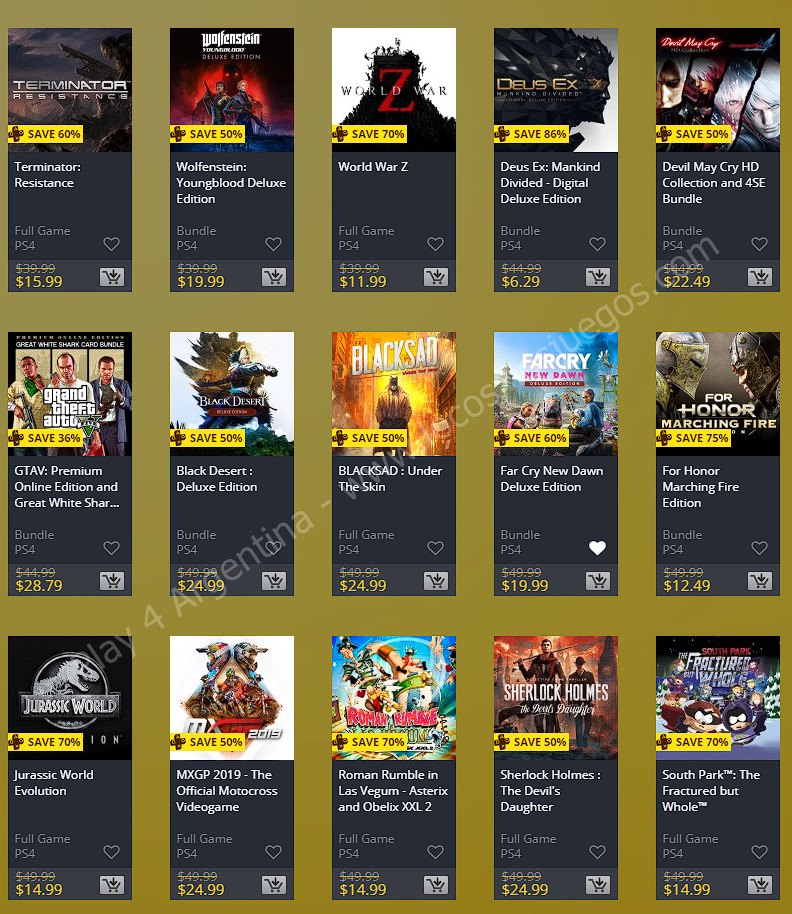Viewport: 792px width, 914px height.
Task: Open Far Cry New Dawn cover image
Action: (x=556, y=394)
